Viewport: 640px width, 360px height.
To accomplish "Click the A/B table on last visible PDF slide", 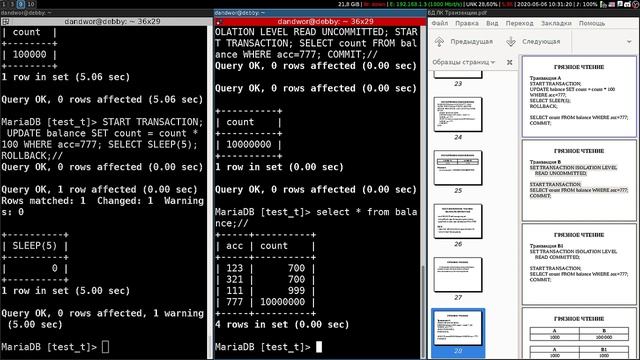I will coord(579,334).
